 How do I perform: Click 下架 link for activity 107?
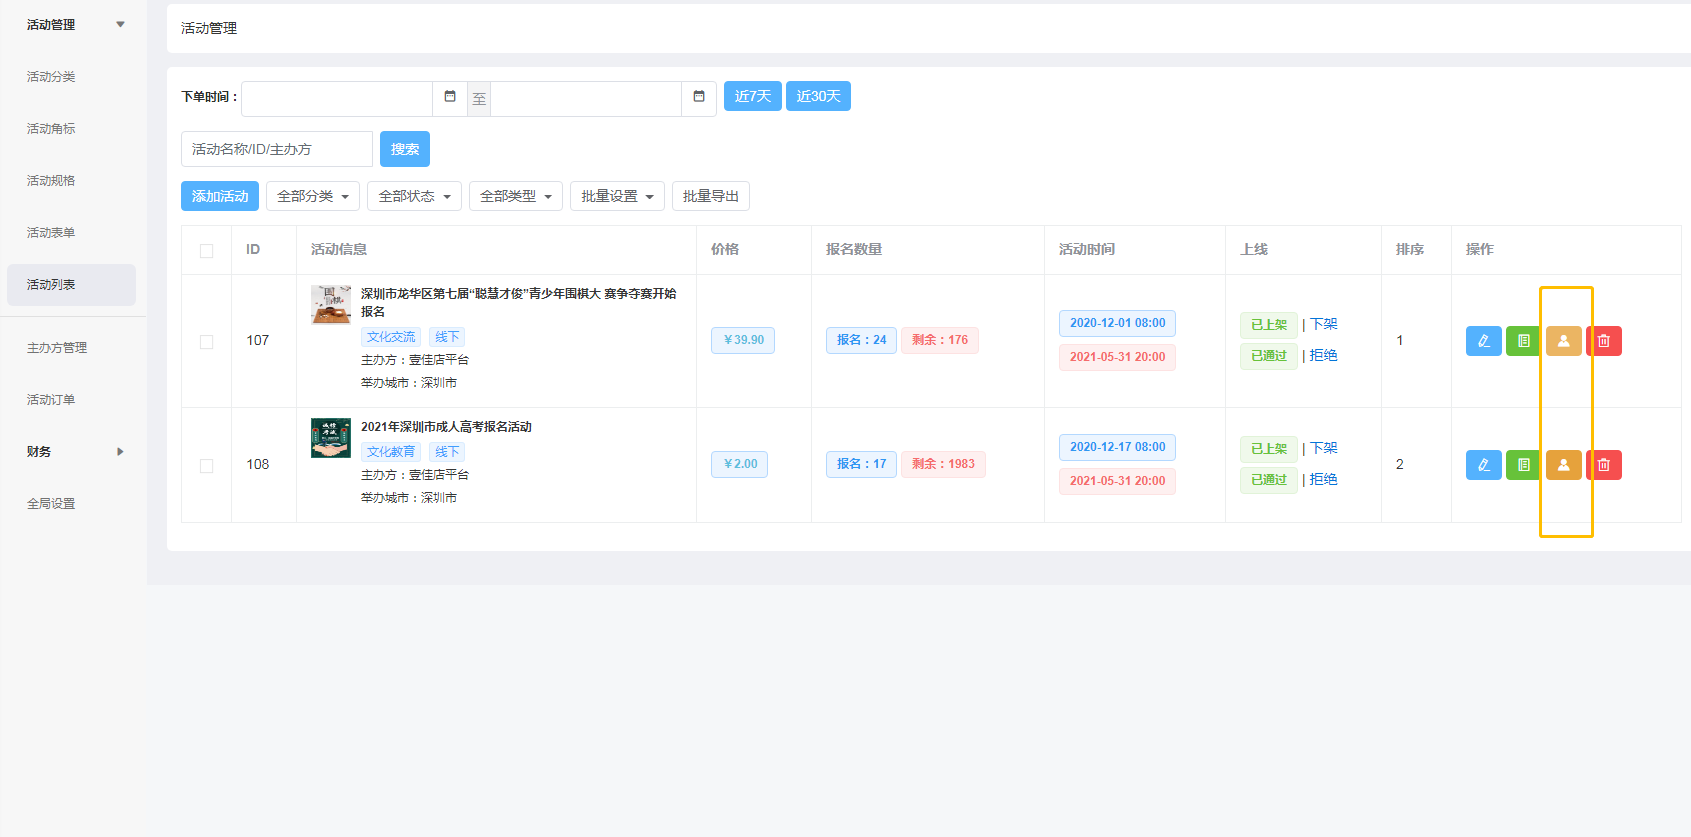click(1324, 324)
